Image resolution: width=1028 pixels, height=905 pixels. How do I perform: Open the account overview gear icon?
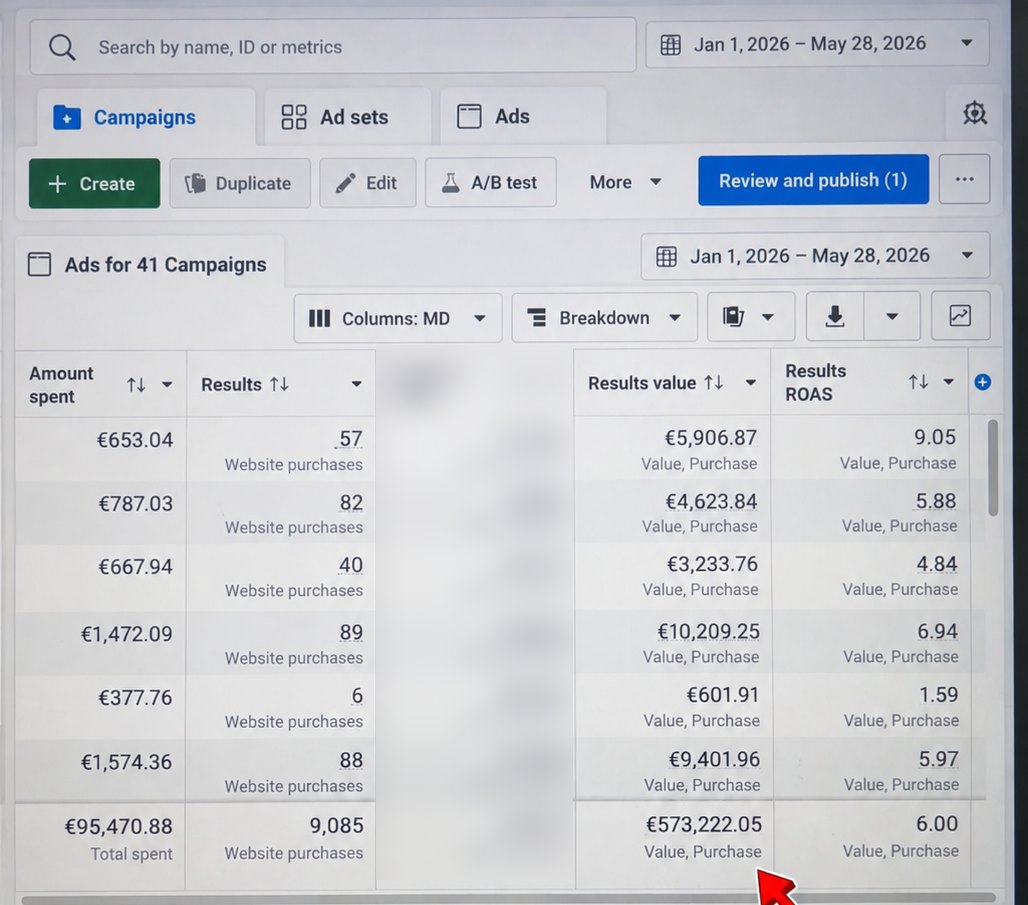click(x=974, y=113)
